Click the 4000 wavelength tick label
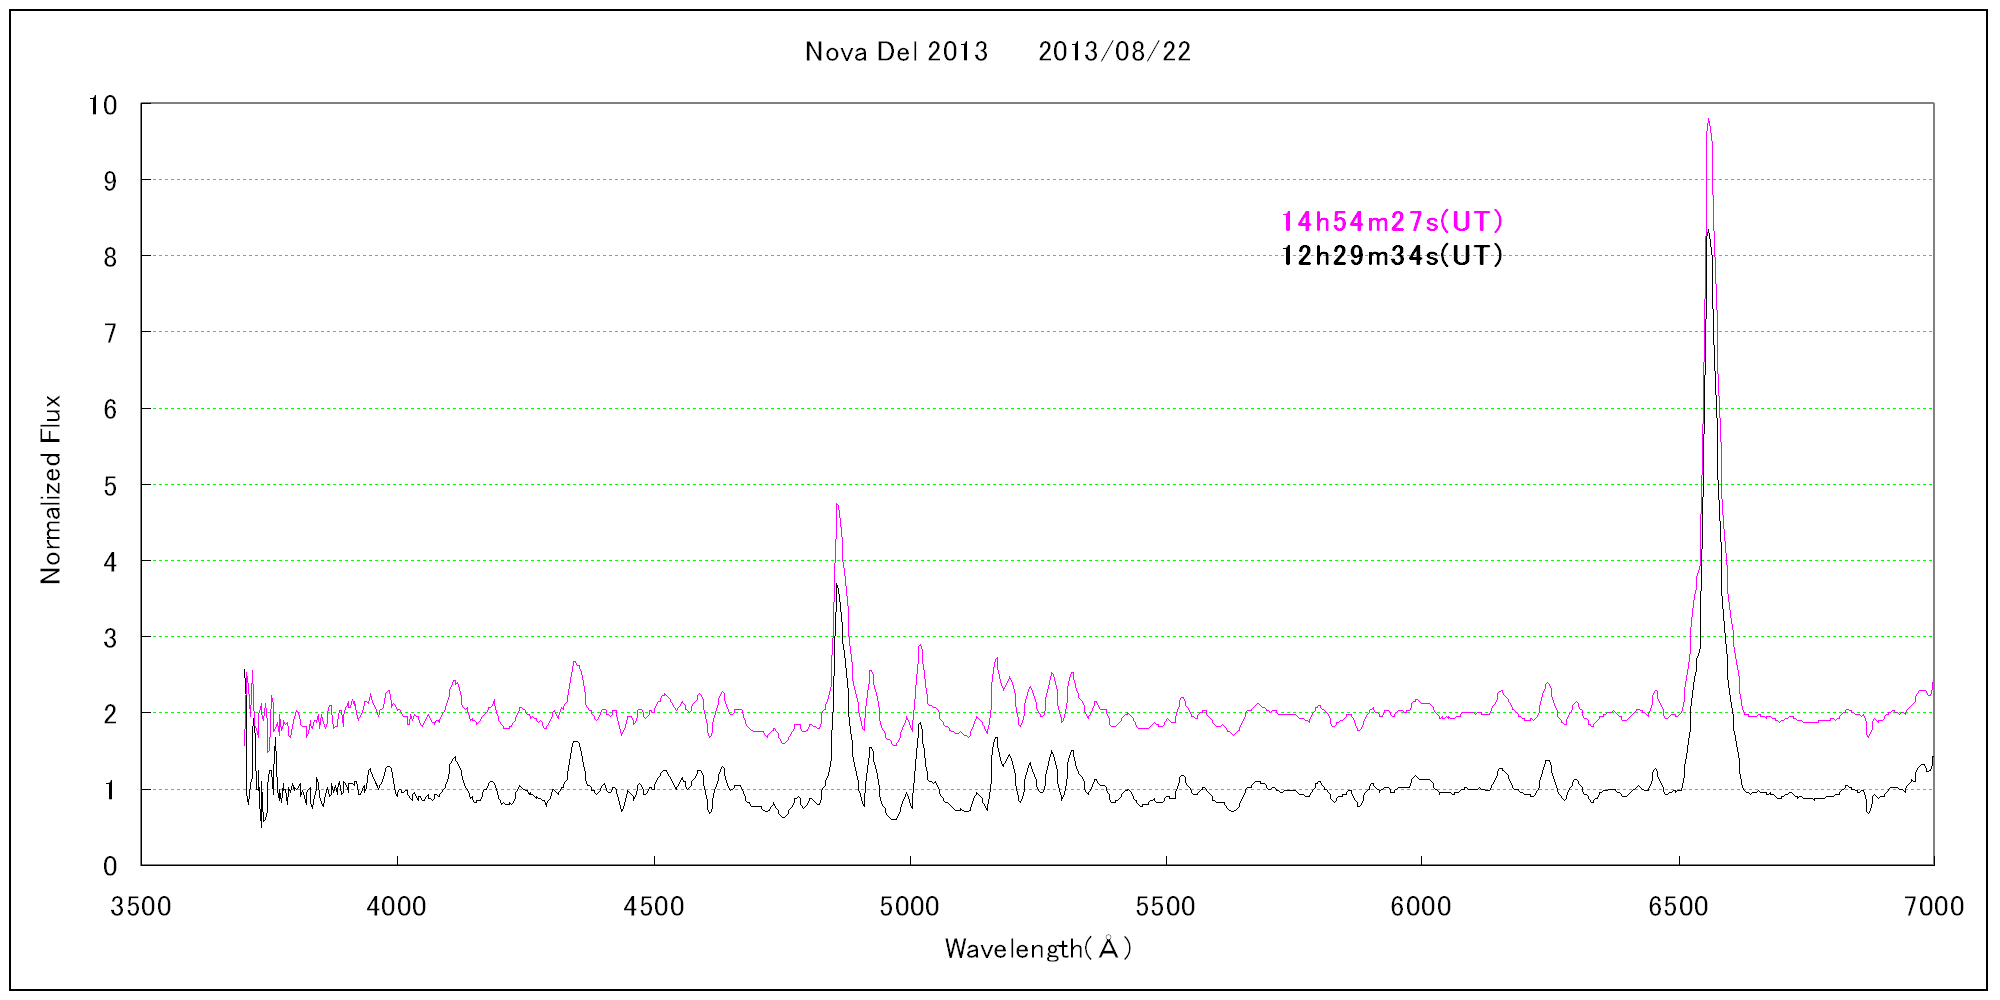Screen dimensions: 2000x1000 pyautogui.click(x=397, y=907)
